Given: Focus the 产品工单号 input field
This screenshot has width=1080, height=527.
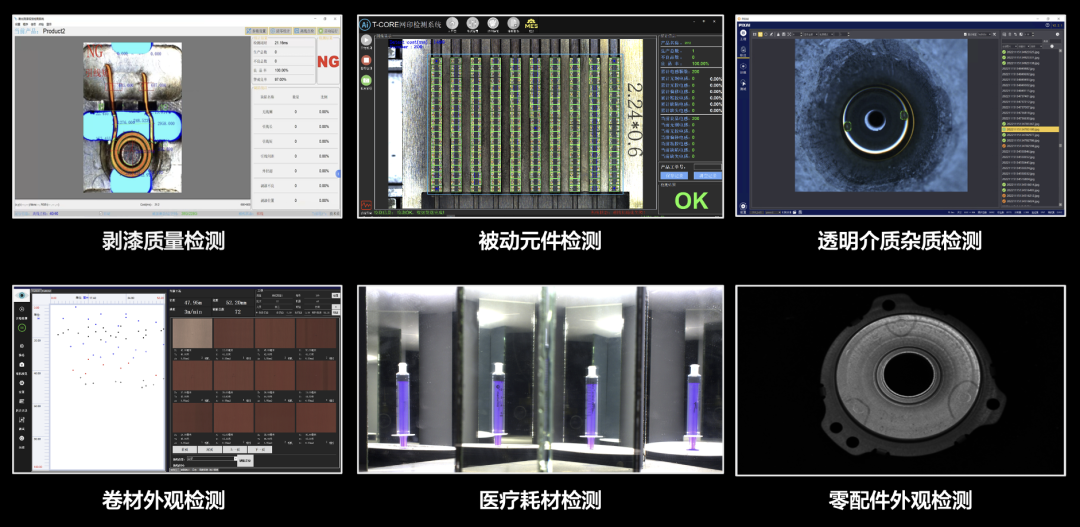Looking at the screenshot, I should point(707,167).
